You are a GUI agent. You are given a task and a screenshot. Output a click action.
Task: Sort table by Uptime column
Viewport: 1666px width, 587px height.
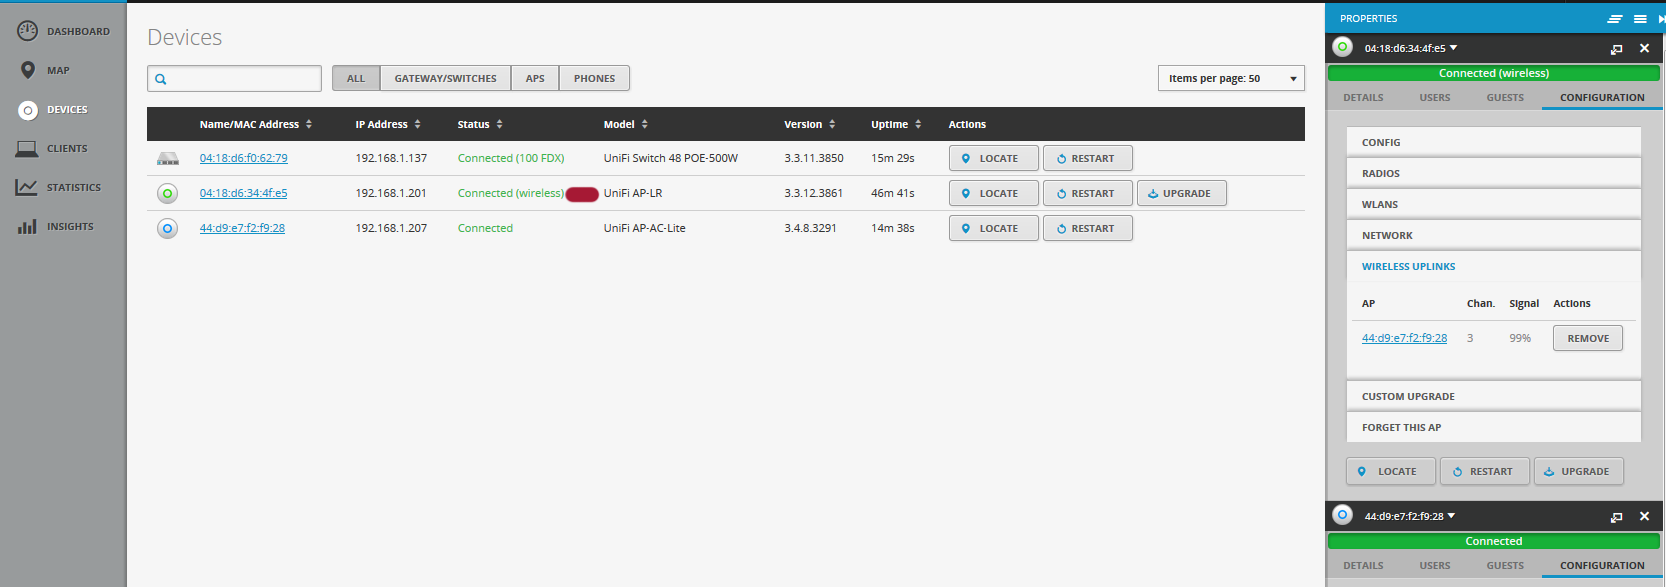896,124
